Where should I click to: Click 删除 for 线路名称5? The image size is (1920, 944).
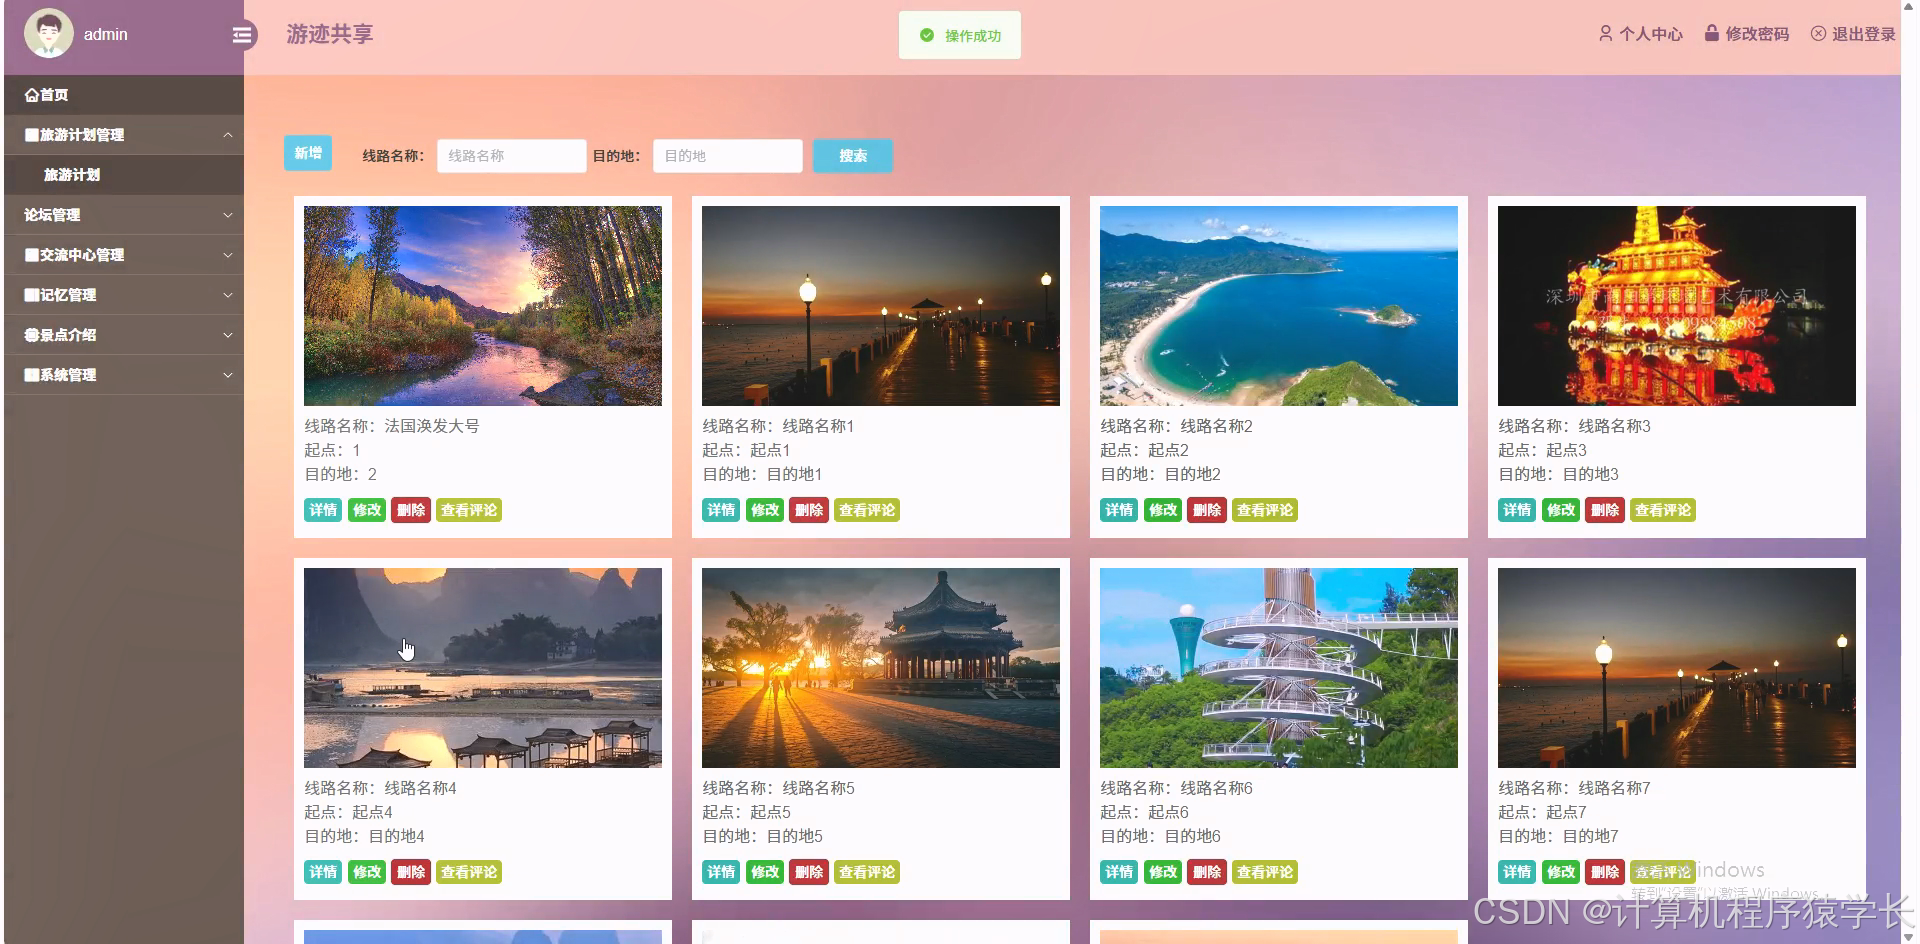[809, 872]
